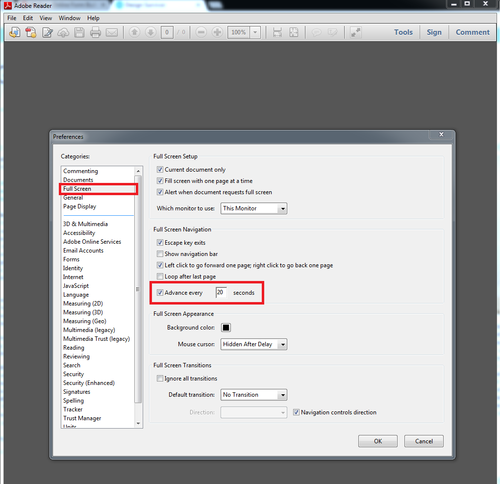Open Default transition dropdown
The width and height of the screenshot is (500, 484).
(x=254, y=395)
